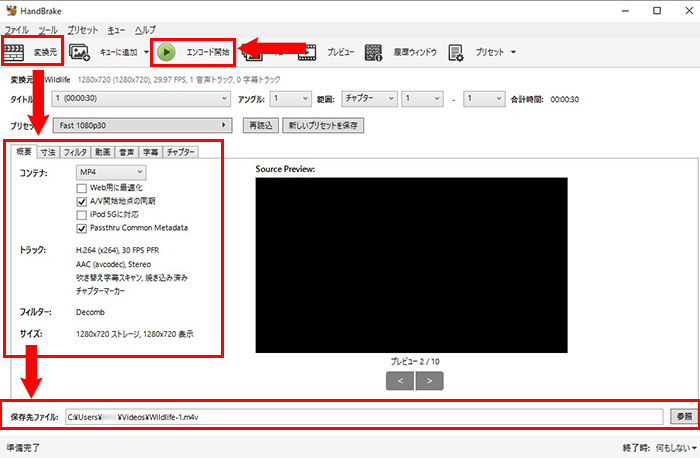700x458 pixels.
Task: Click the HandBrake app logo icon
Action: coord(11,11)
